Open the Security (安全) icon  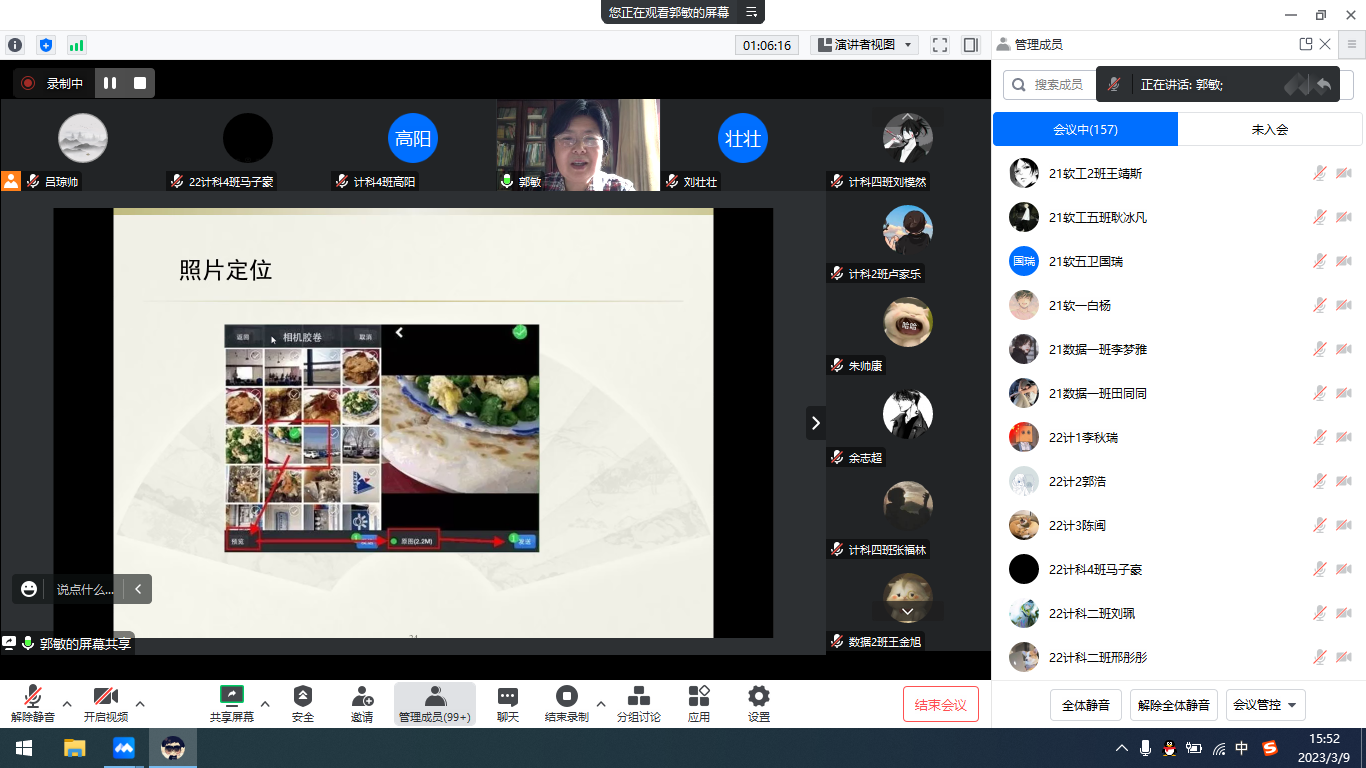(x=302, y=703)
